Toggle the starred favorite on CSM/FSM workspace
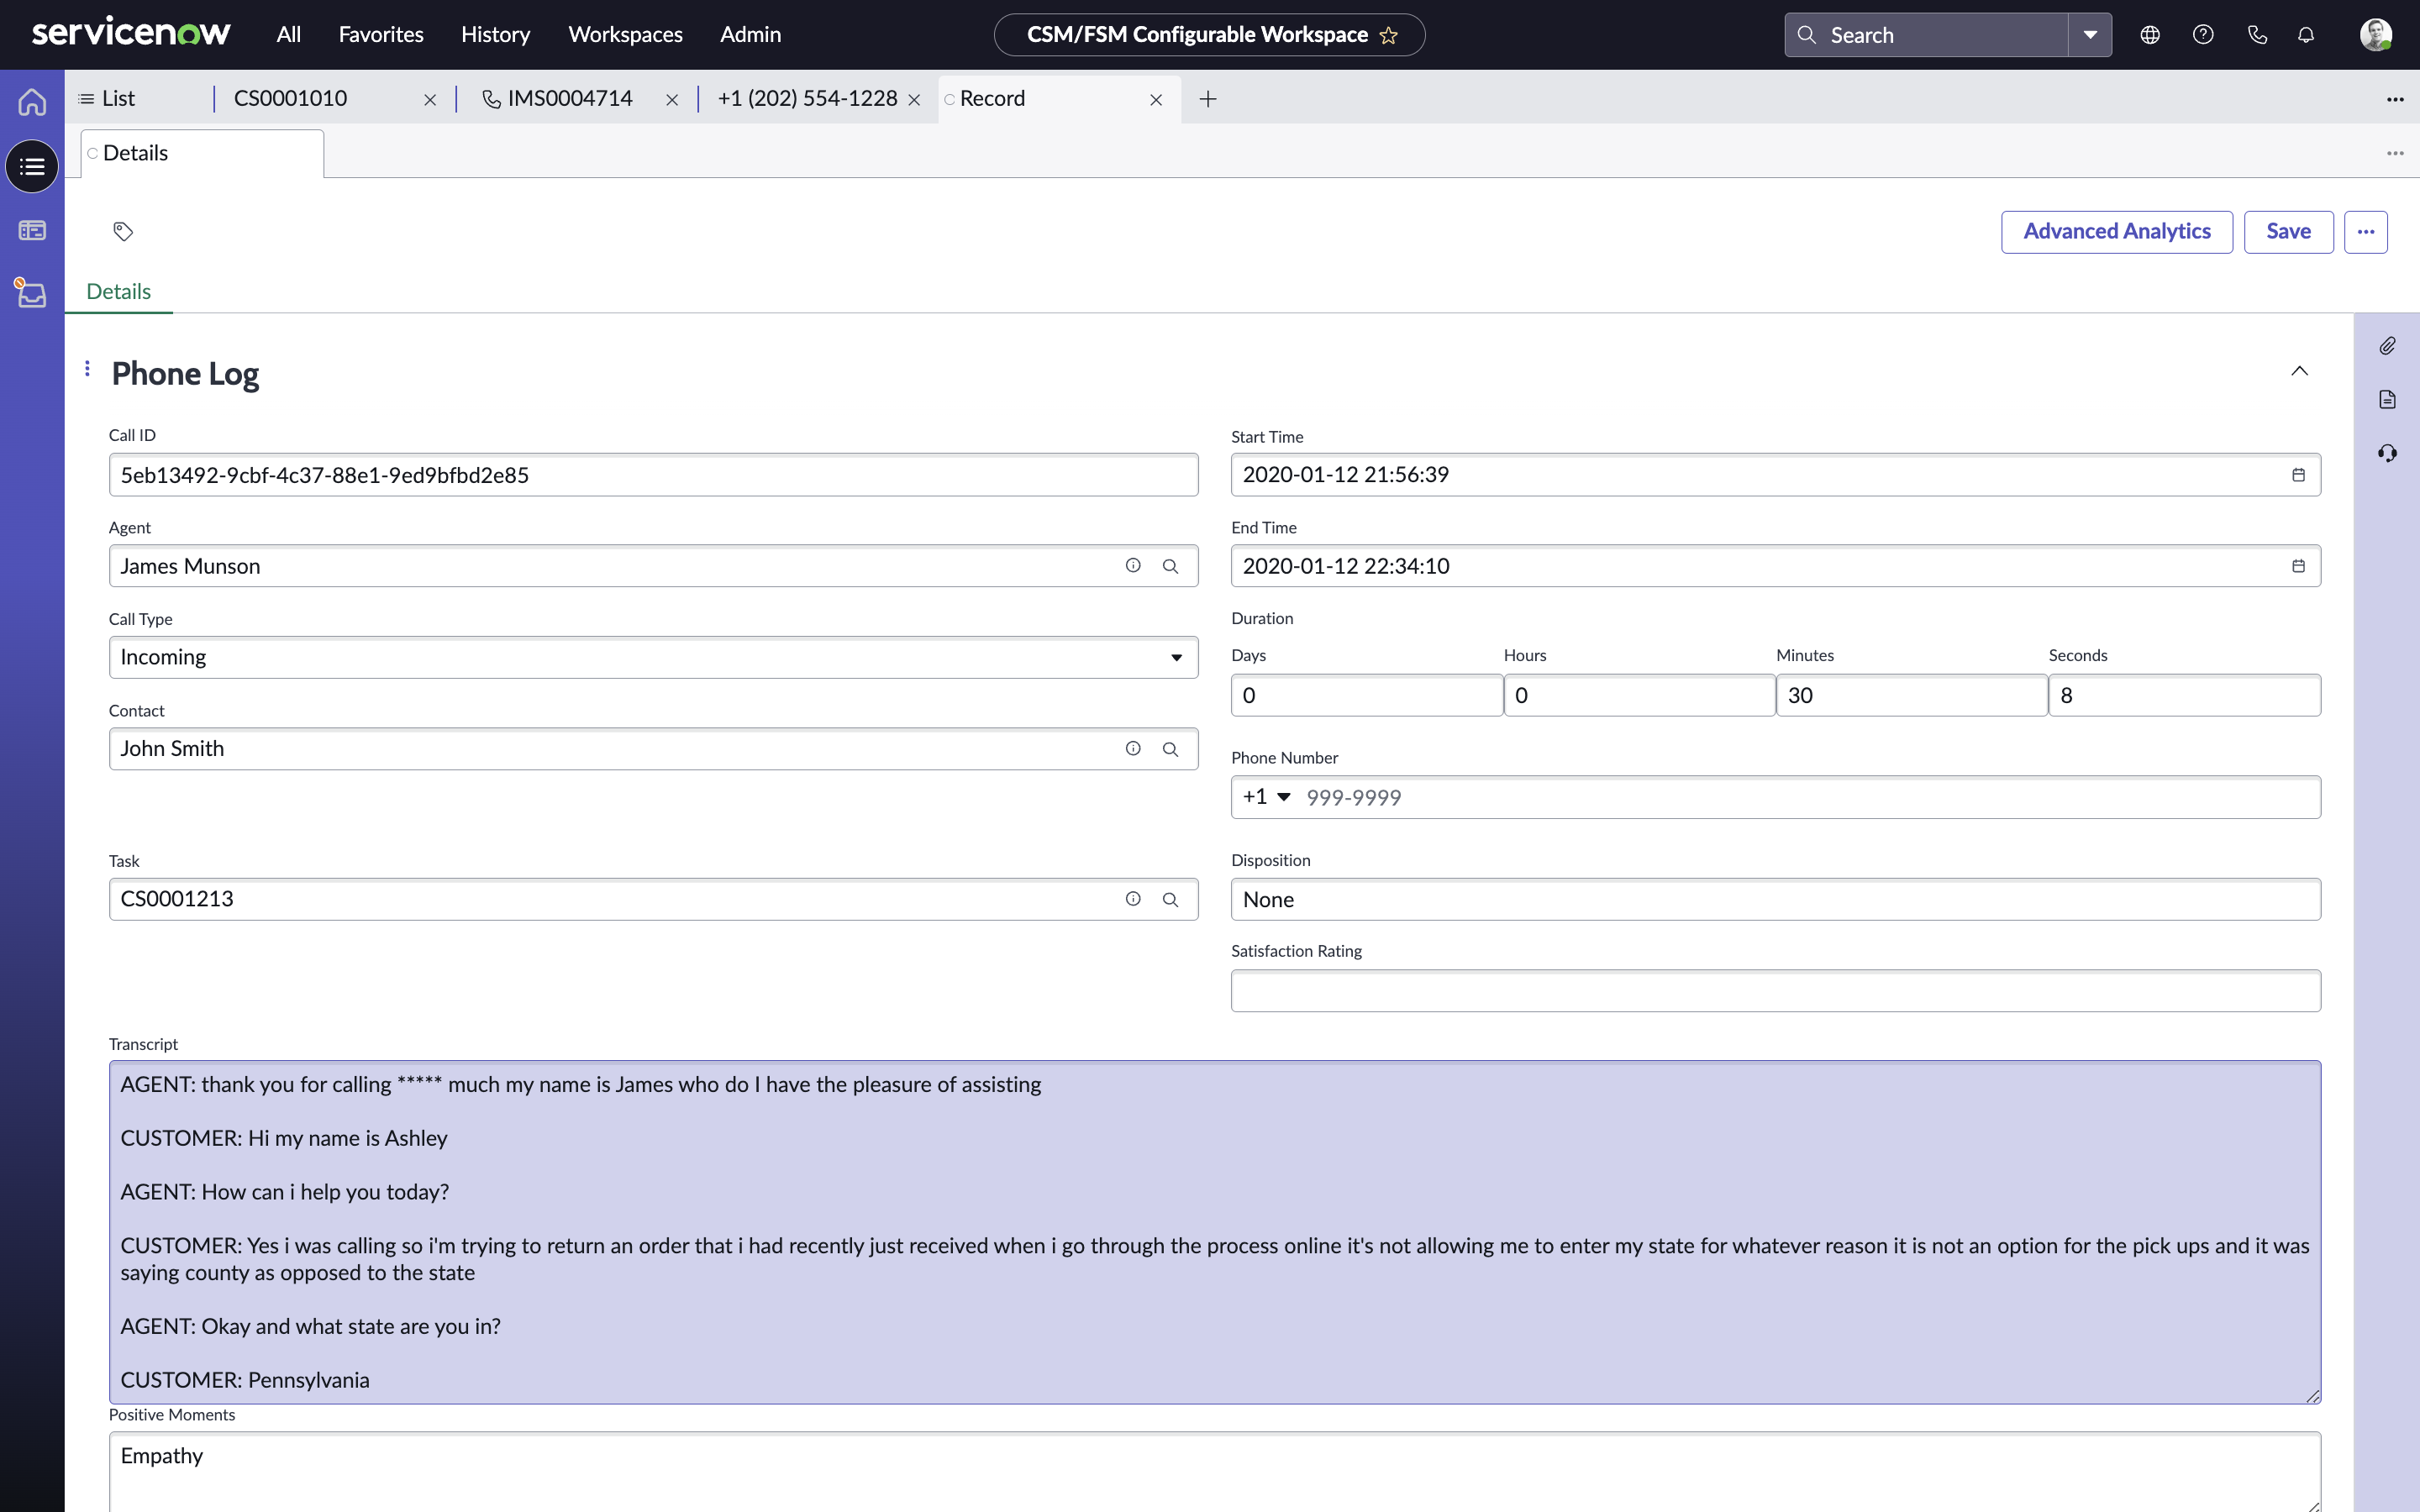 tap(1394, 34)
